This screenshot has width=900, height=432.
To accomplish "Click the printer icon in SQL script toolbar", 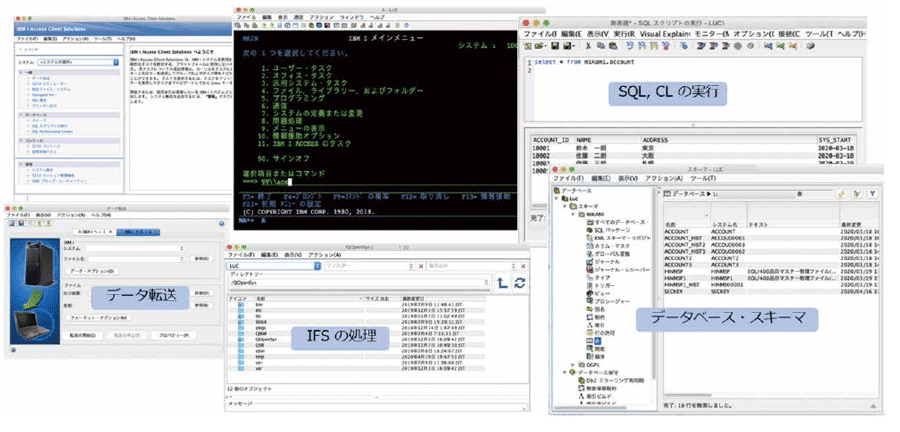I will [x=810, y=46].
